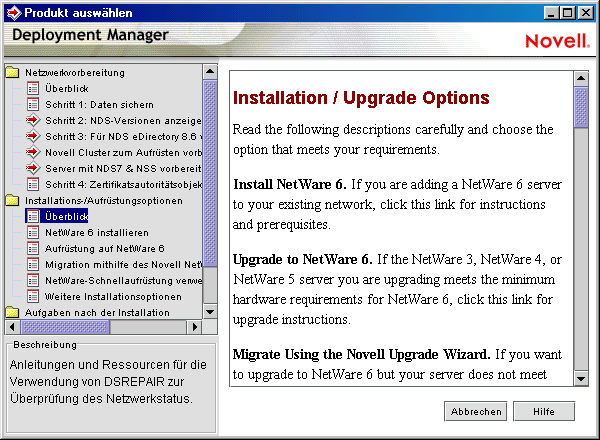Image resolution: width=600 pixels, height=440 pixels.
Task: Open Migration mithilfe des Novell NetWare item
Action: 123,265
